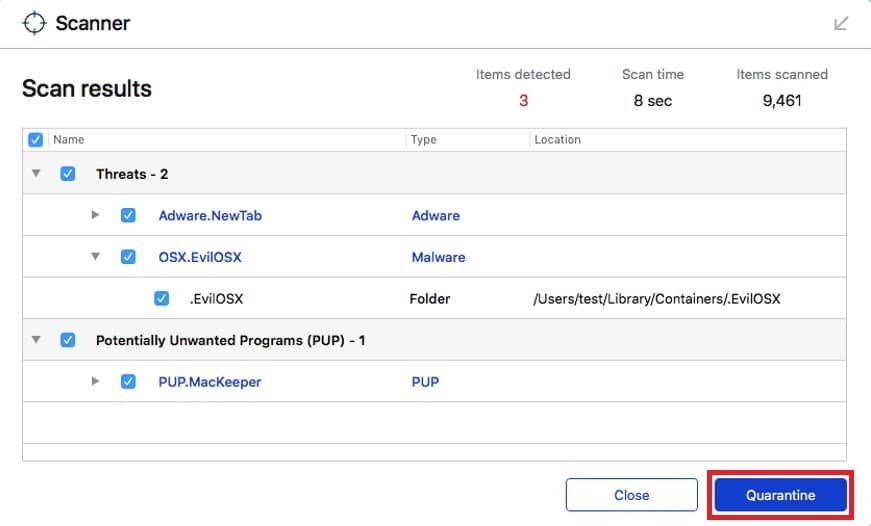Click the scan time value 8 sec
Screen dimensions: 871x526
(653, 101)
